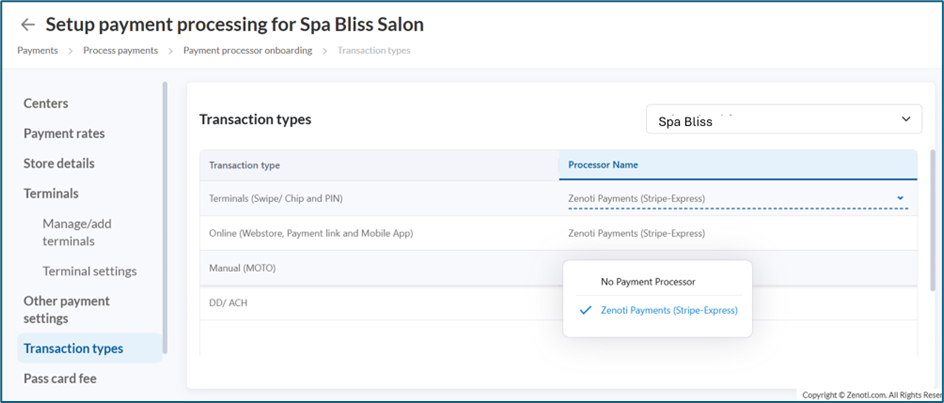944x403 pixels.
Task: Open Pass card fee in sidebar
Action: [60, 378]
